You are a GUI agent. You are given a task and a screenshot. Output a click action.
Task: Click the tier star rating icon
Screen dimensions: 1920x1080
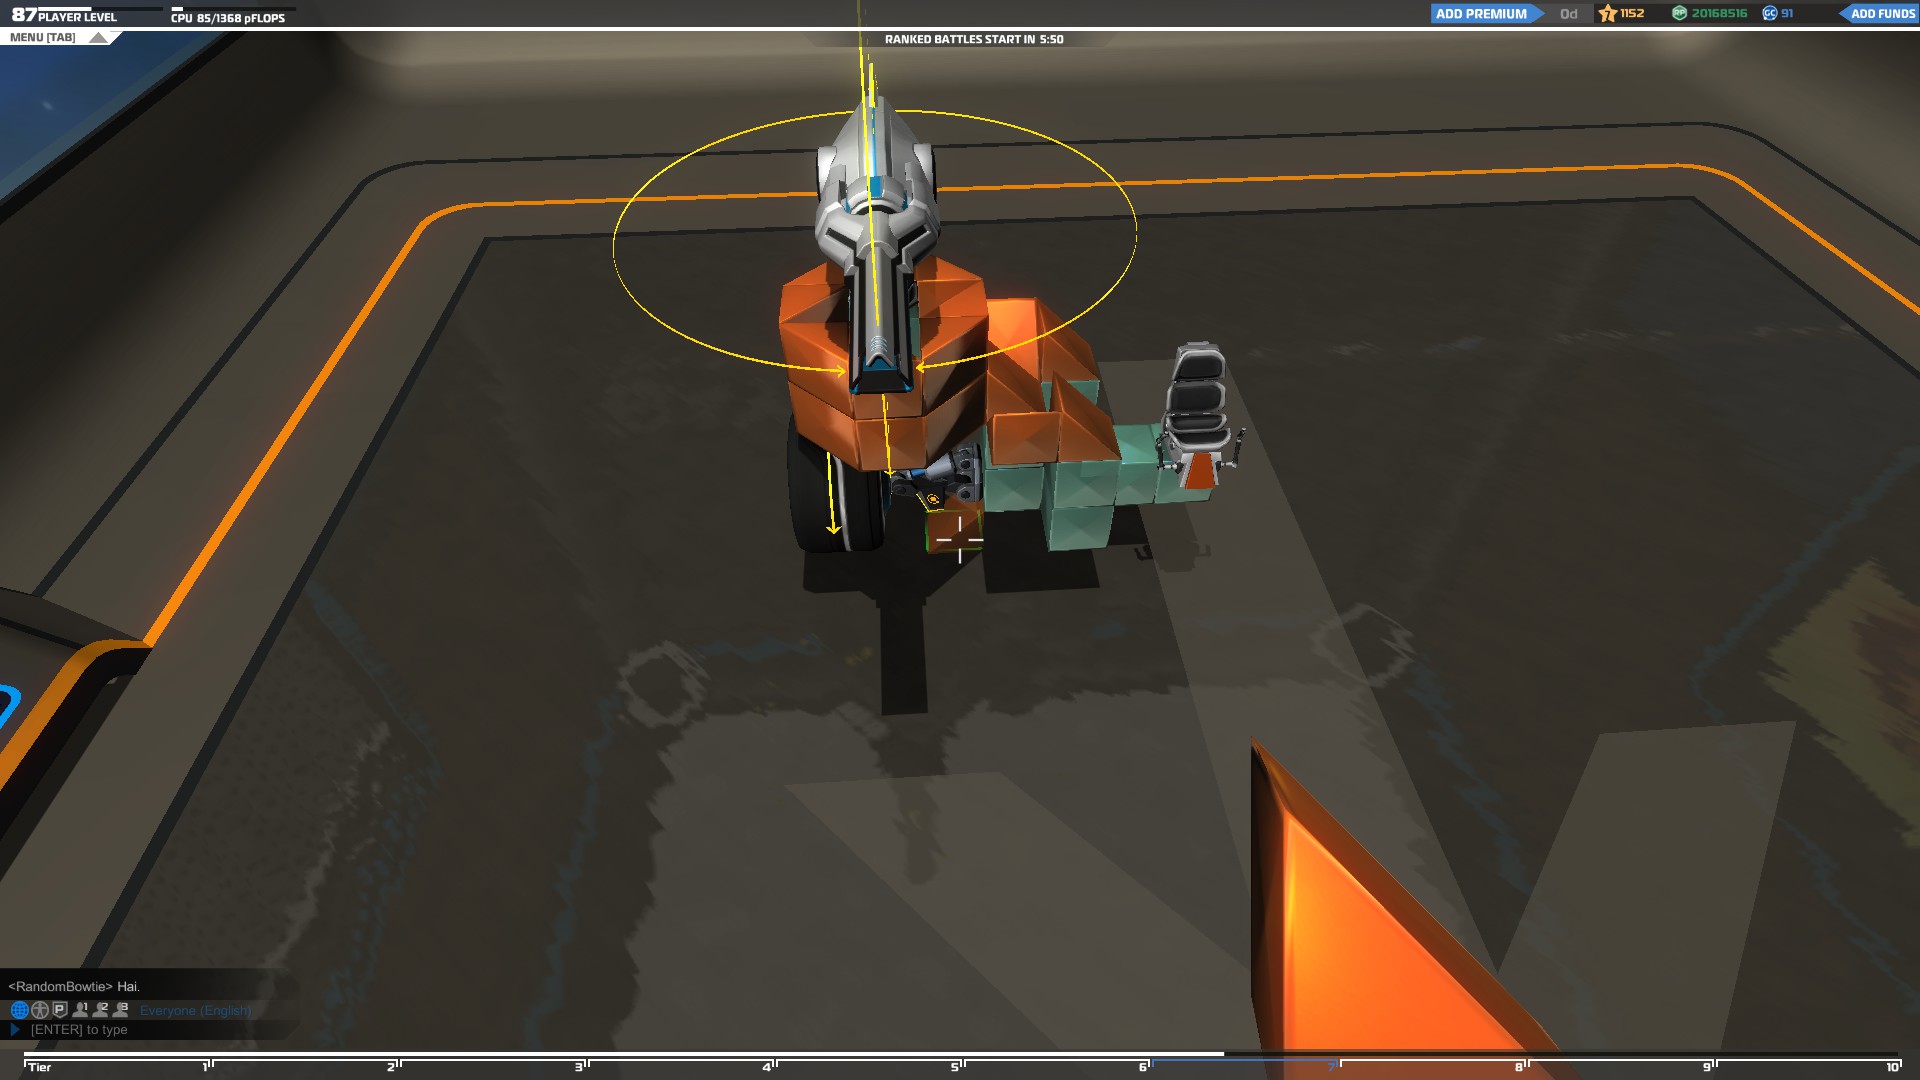(1608, 13)
